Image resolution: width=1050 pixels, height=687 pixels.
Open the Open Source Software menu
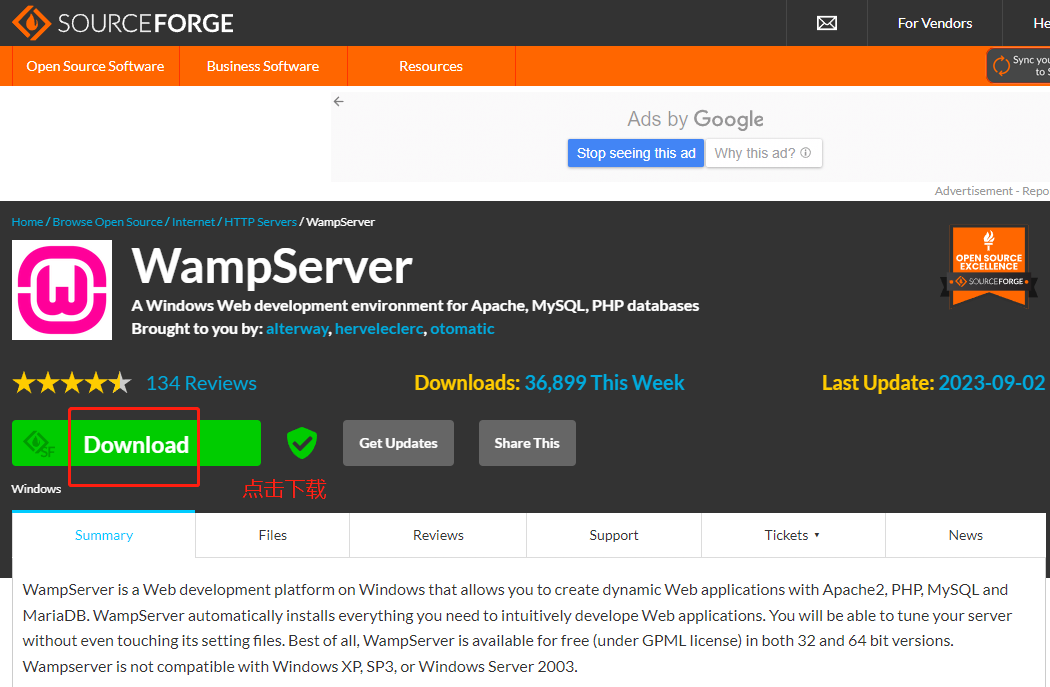[95, 66]
